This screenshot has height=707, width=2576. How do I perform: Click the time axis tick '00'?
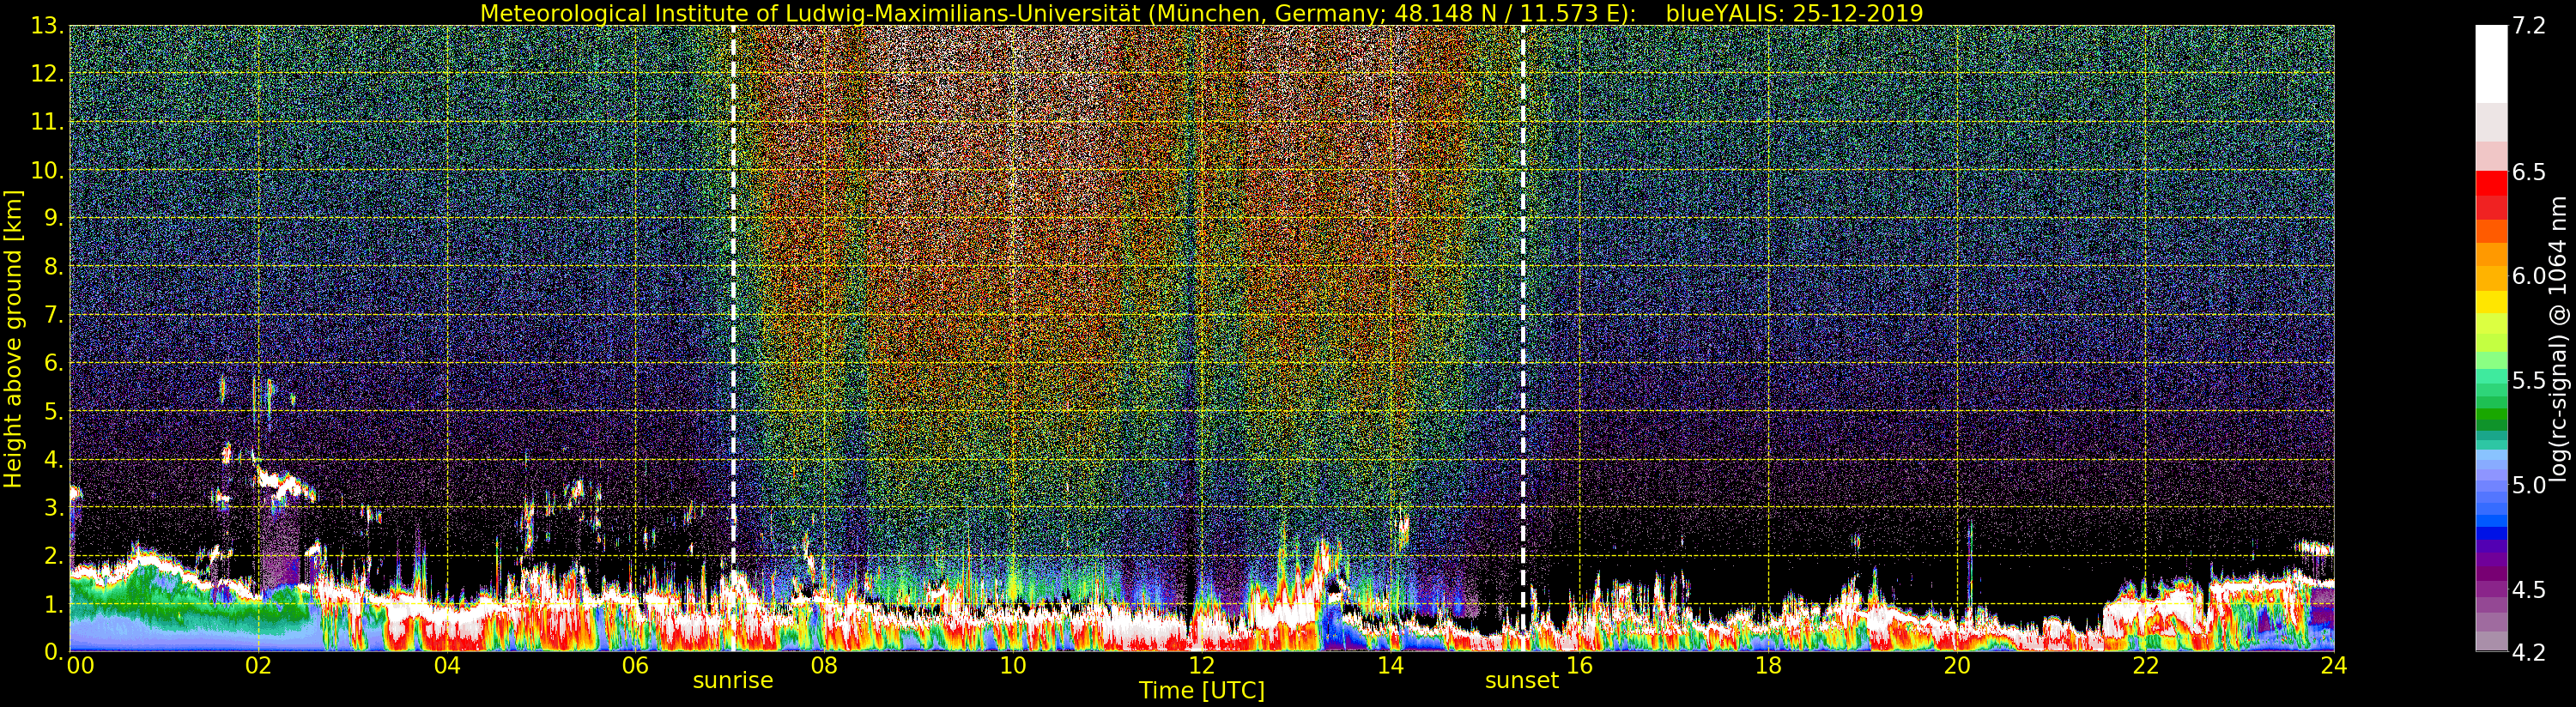(80, 665)
